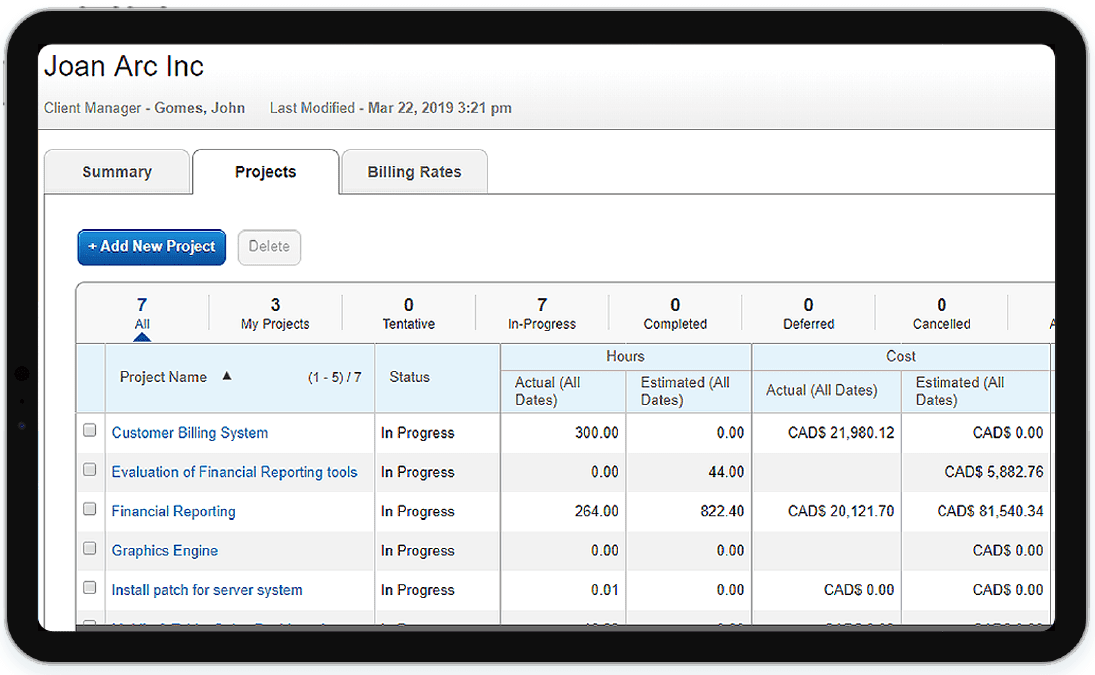This screenshot has width=1095, height=675.
Task: Open the Graphics Engine project
Action: coord(165,551)
